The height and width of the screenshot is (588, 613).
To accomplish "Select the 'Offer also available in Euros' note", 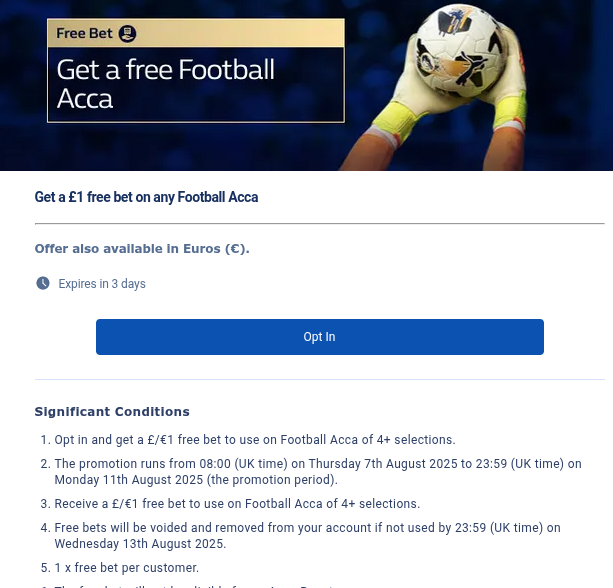I will [142, 249].
